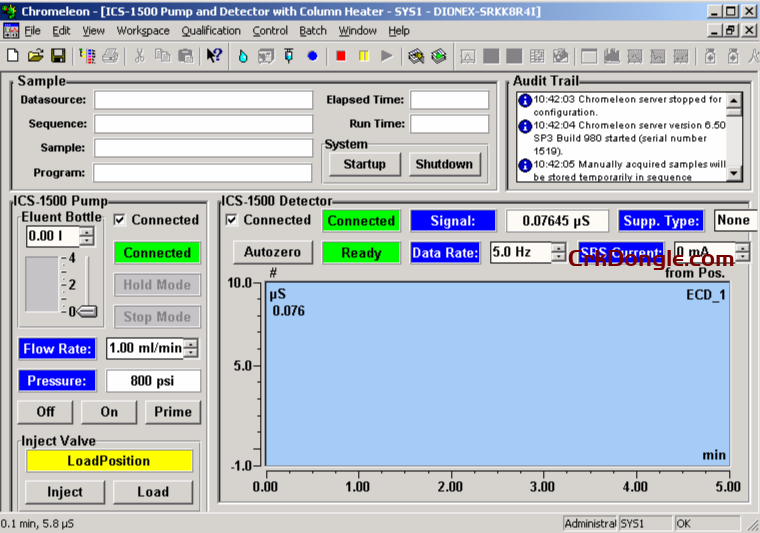
Task: Click the Supp. Type None field
Action: point(735,220)
